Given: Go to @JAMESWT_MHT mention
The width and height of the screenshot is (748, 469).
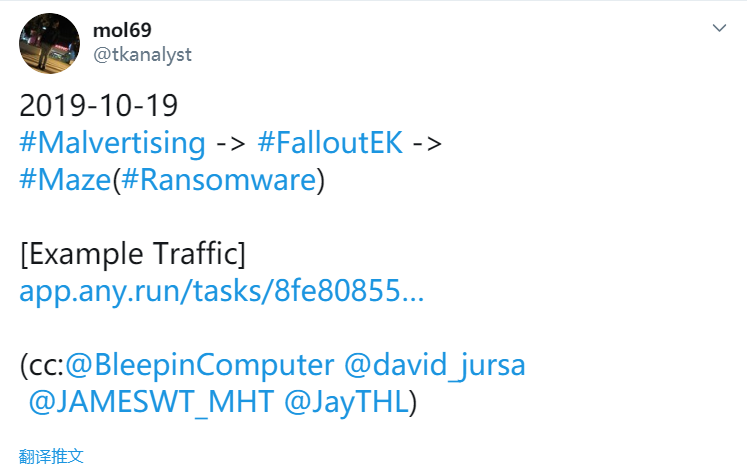Looking at the screenshot, I should [x=151, y=402].
